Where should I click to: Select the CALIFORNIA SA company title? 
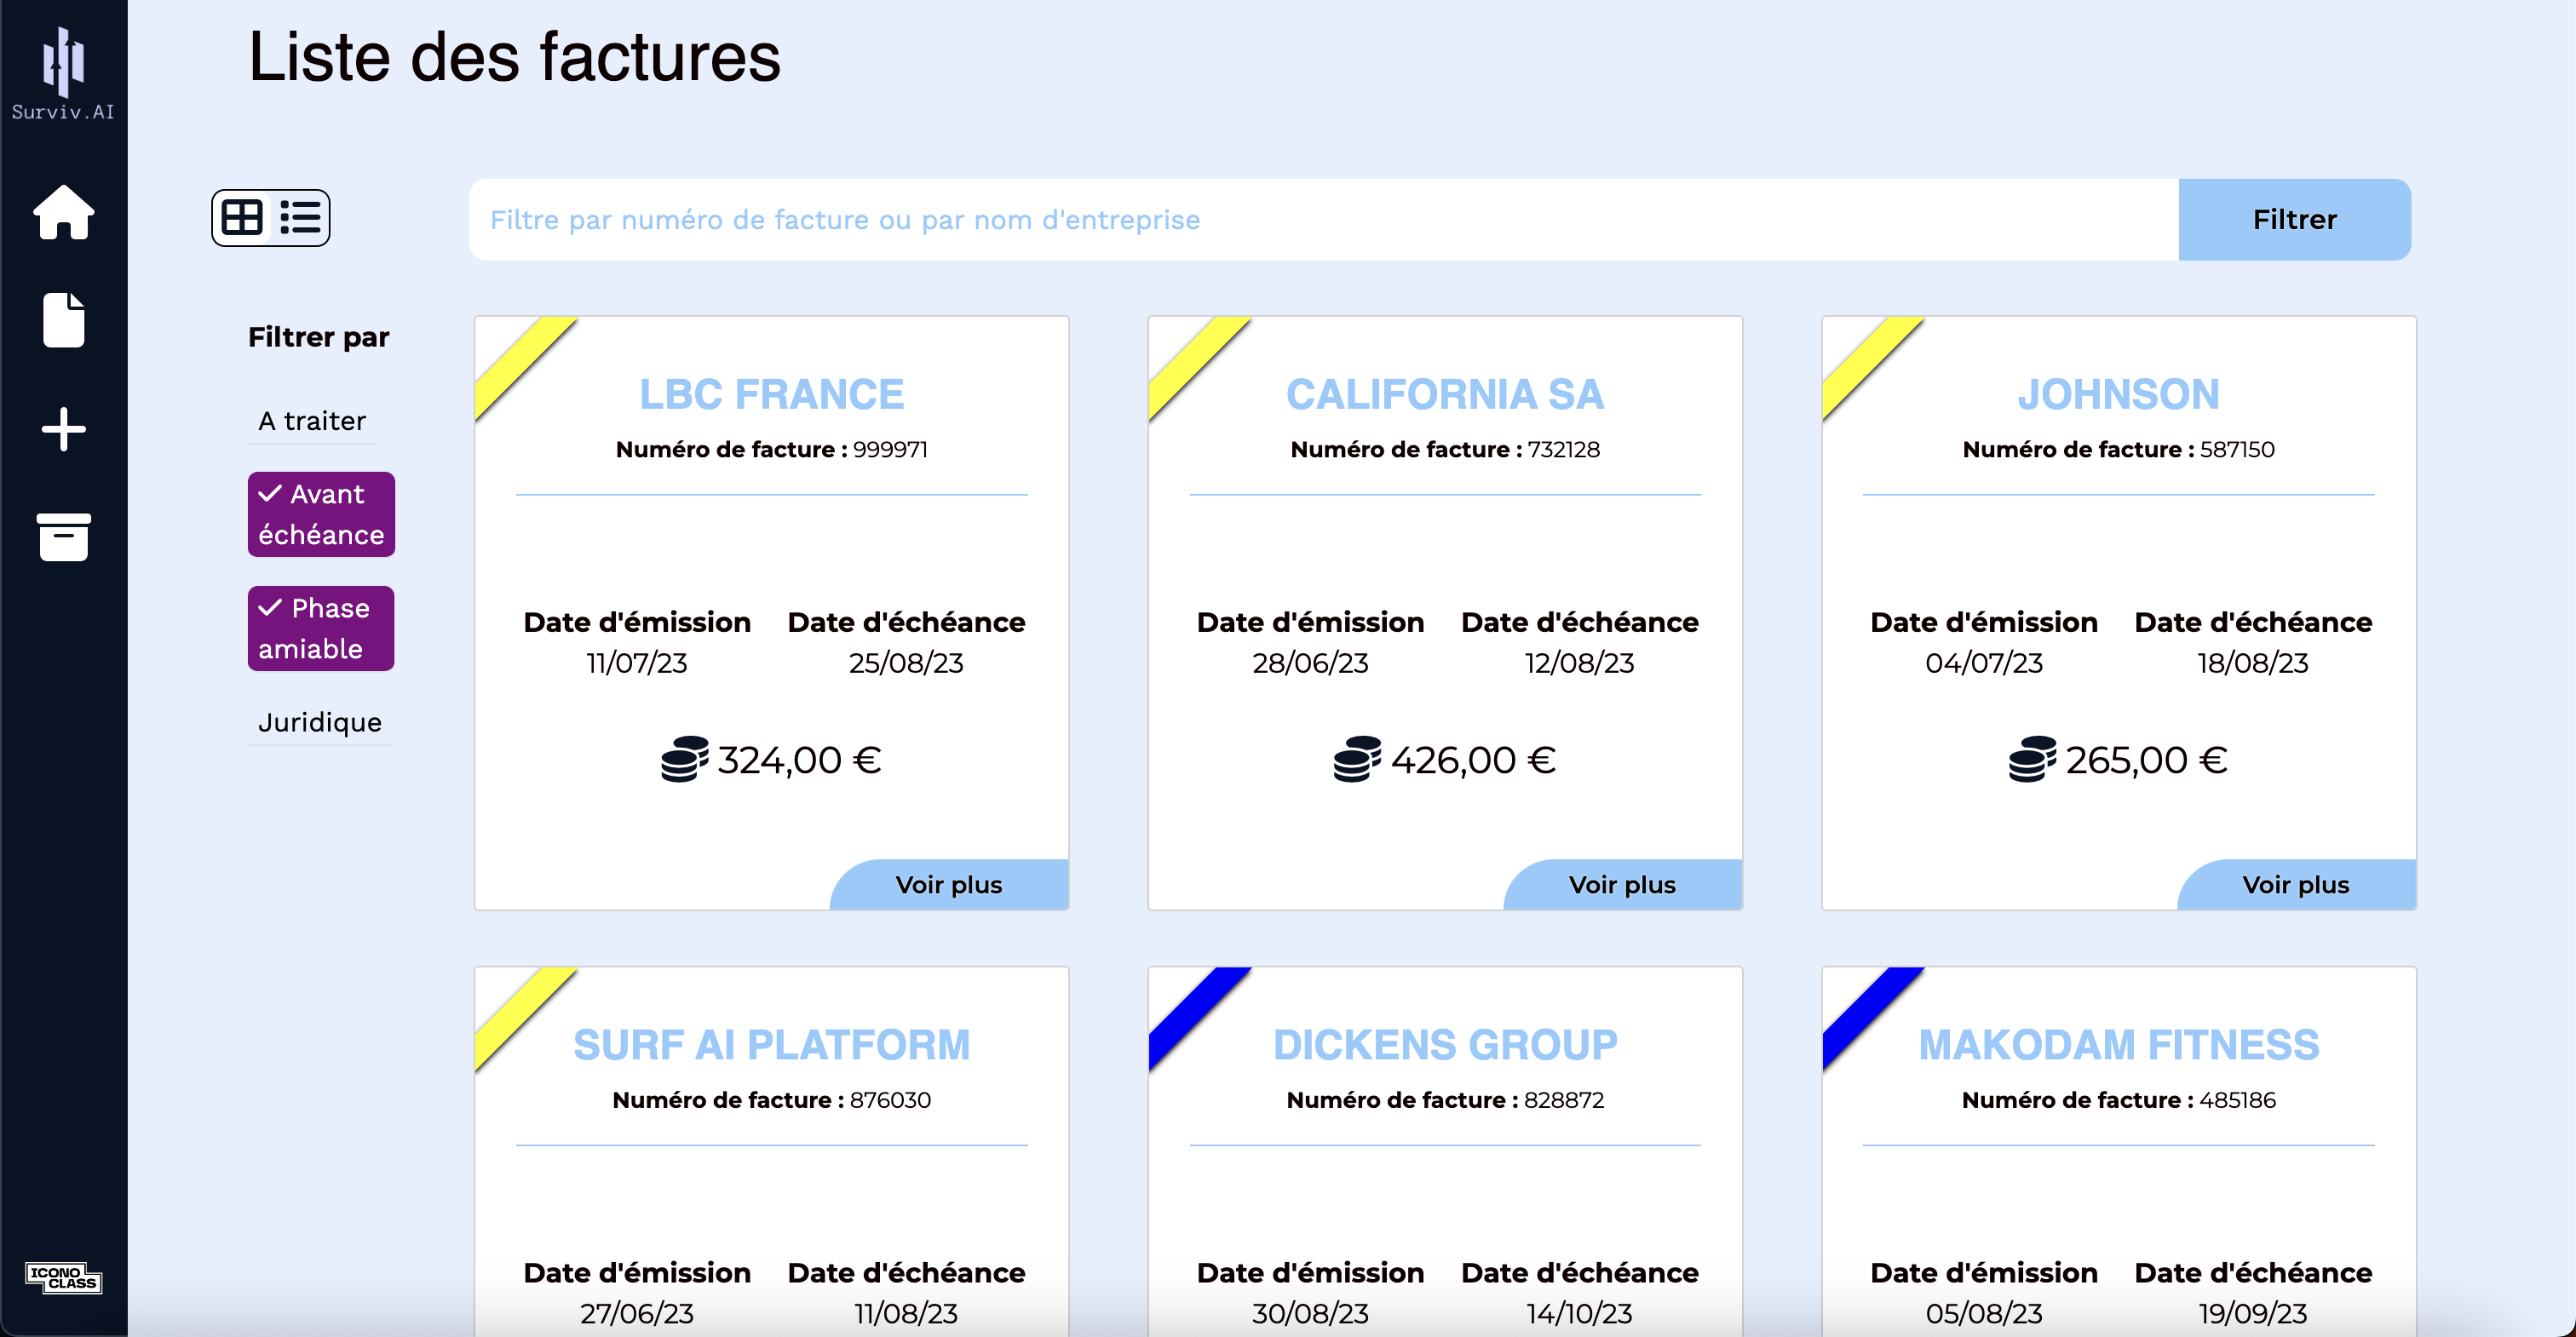pyautogui.click(x=1445, y=394)
